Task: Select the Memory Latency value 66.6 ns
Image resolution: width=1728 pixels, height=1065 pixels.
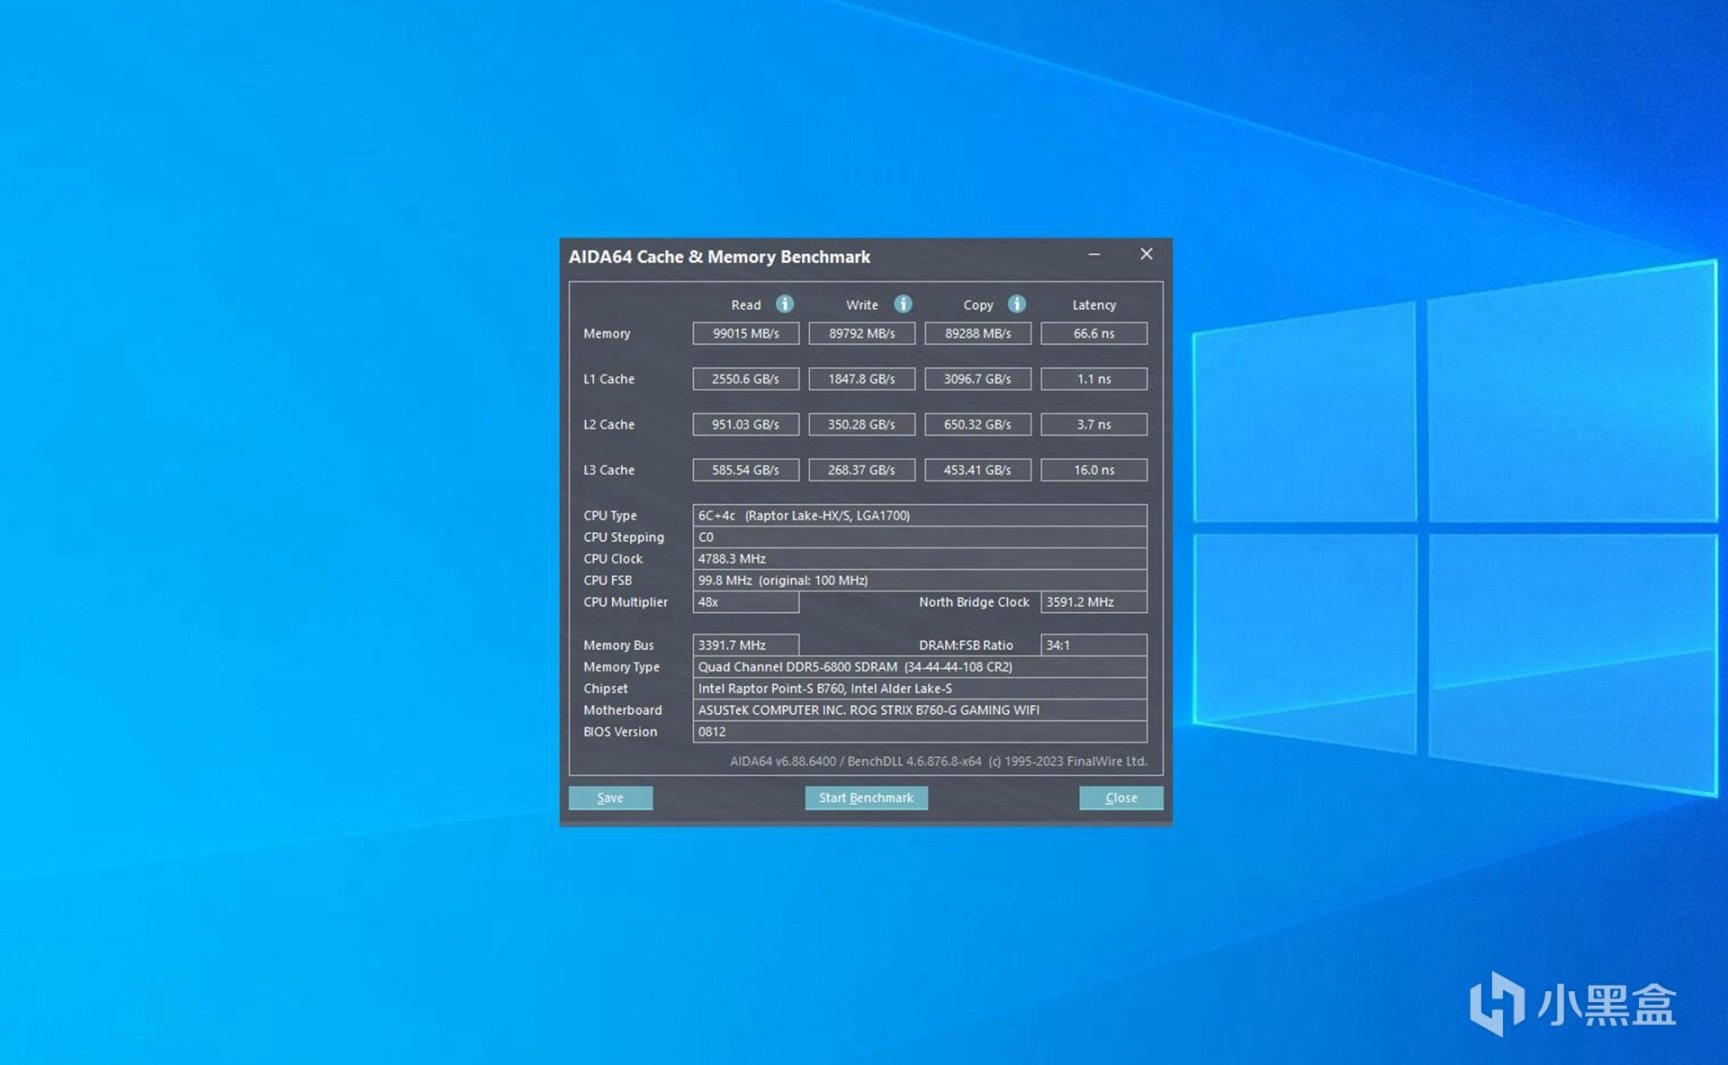Action: coord(1094,334)
